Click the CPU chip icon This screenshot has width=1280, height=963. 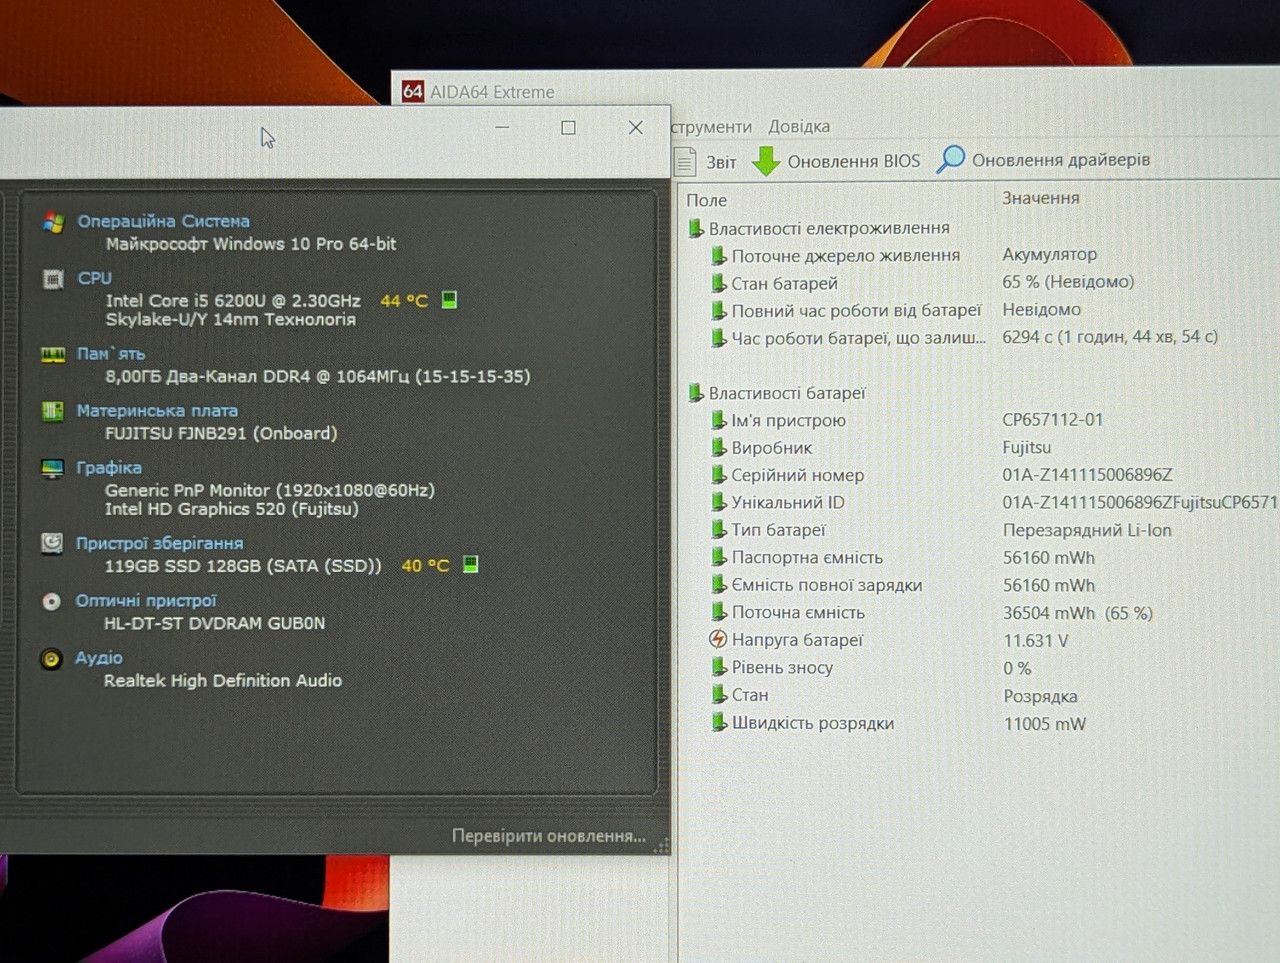53,279
